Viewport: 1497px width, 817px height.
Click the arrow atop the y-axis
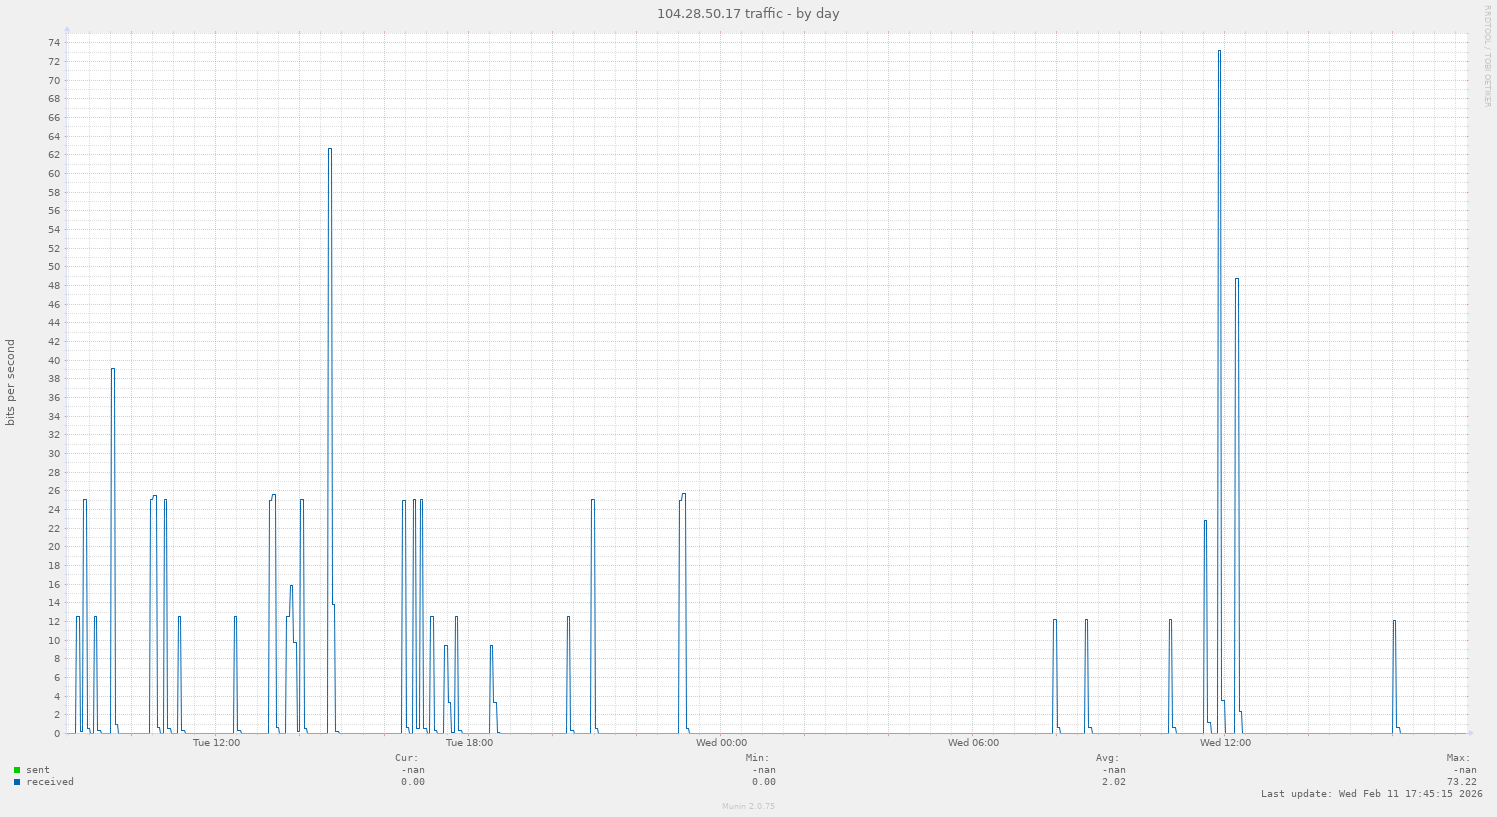point(67,29)
